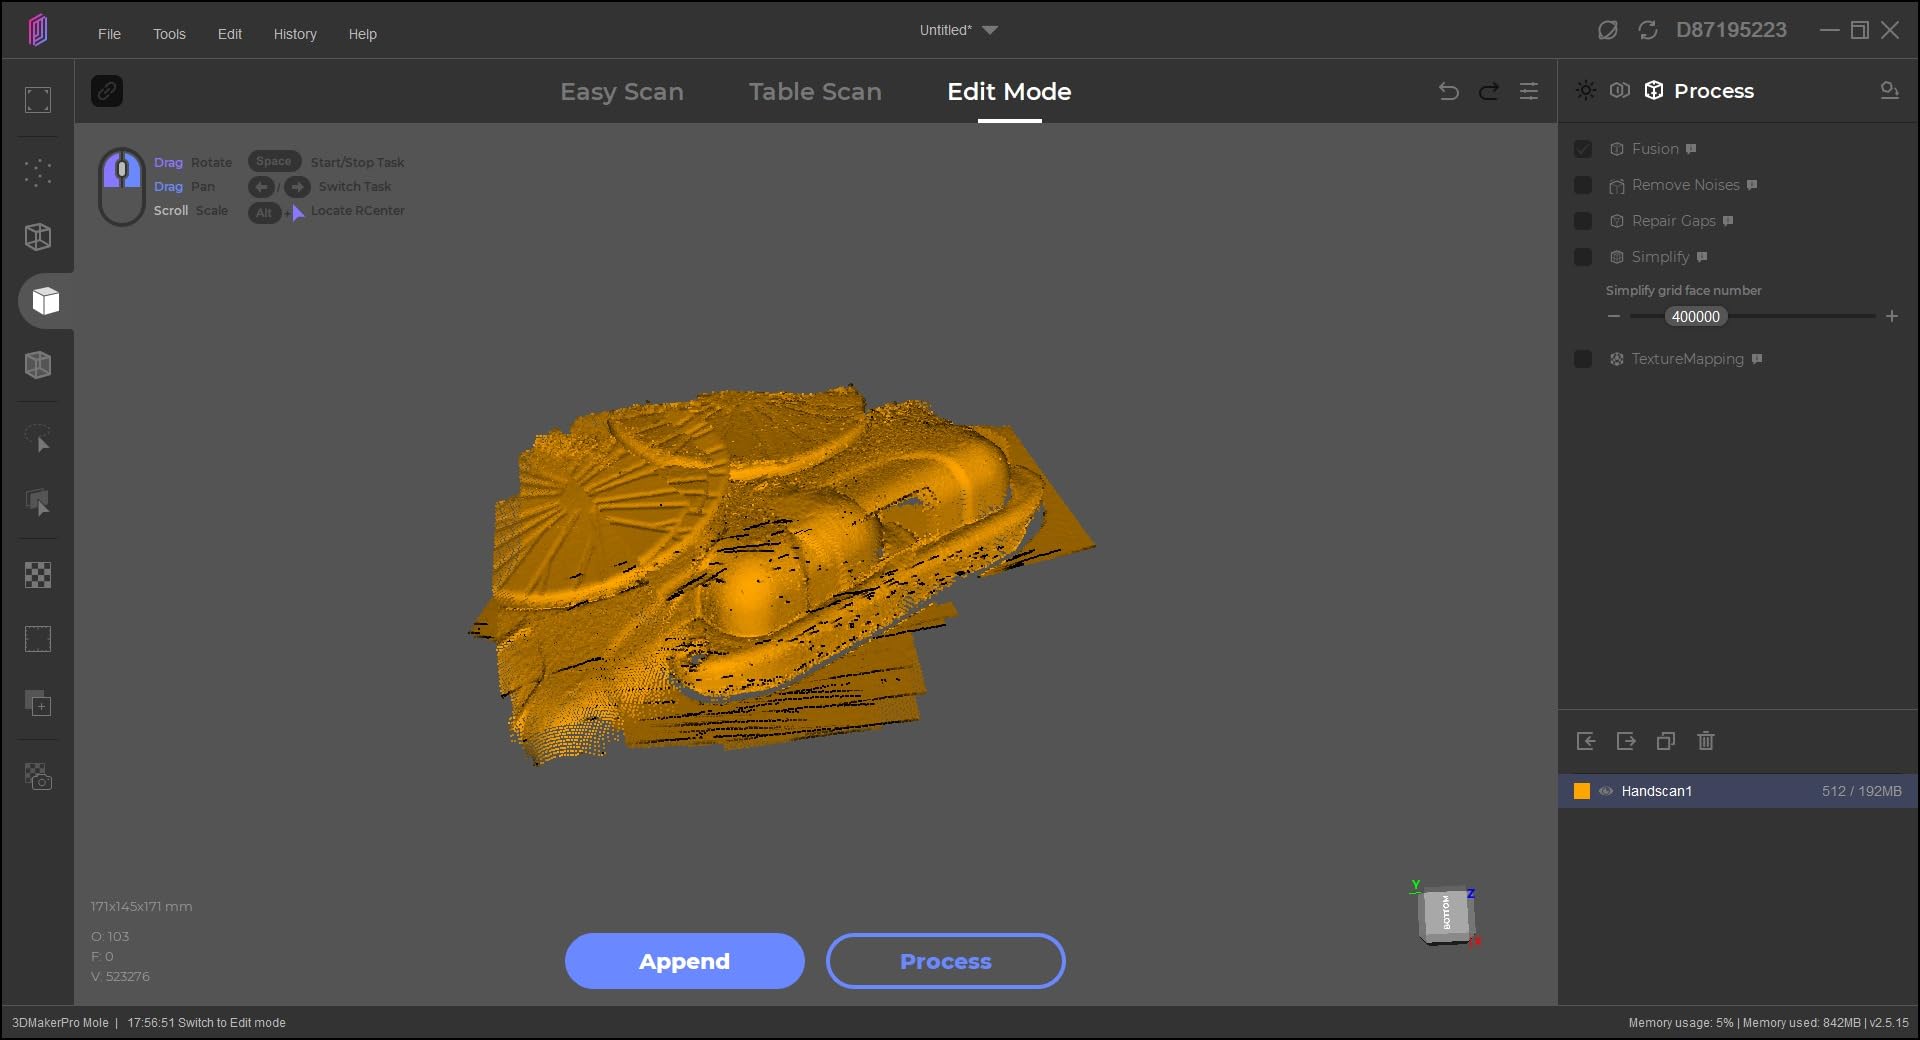Screen dimensions: 1920x1040
Task: Click the blue Append button
Action: [685, 961]
